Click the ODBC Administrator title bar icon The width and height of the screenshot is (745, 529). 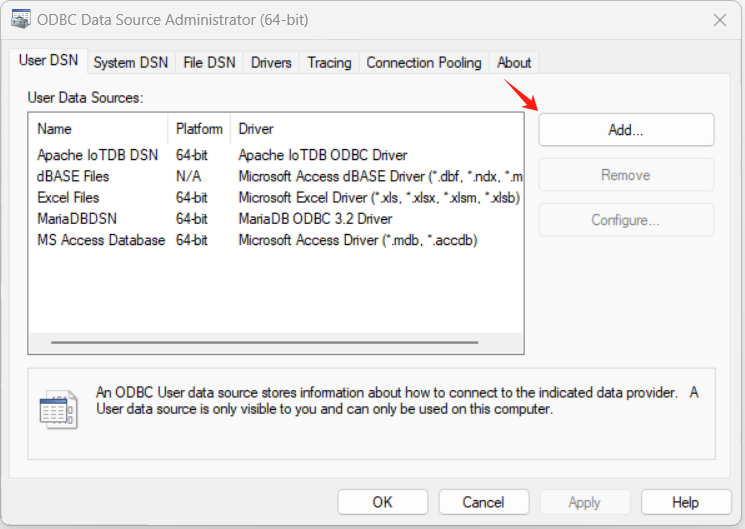[x=20, y=19]
